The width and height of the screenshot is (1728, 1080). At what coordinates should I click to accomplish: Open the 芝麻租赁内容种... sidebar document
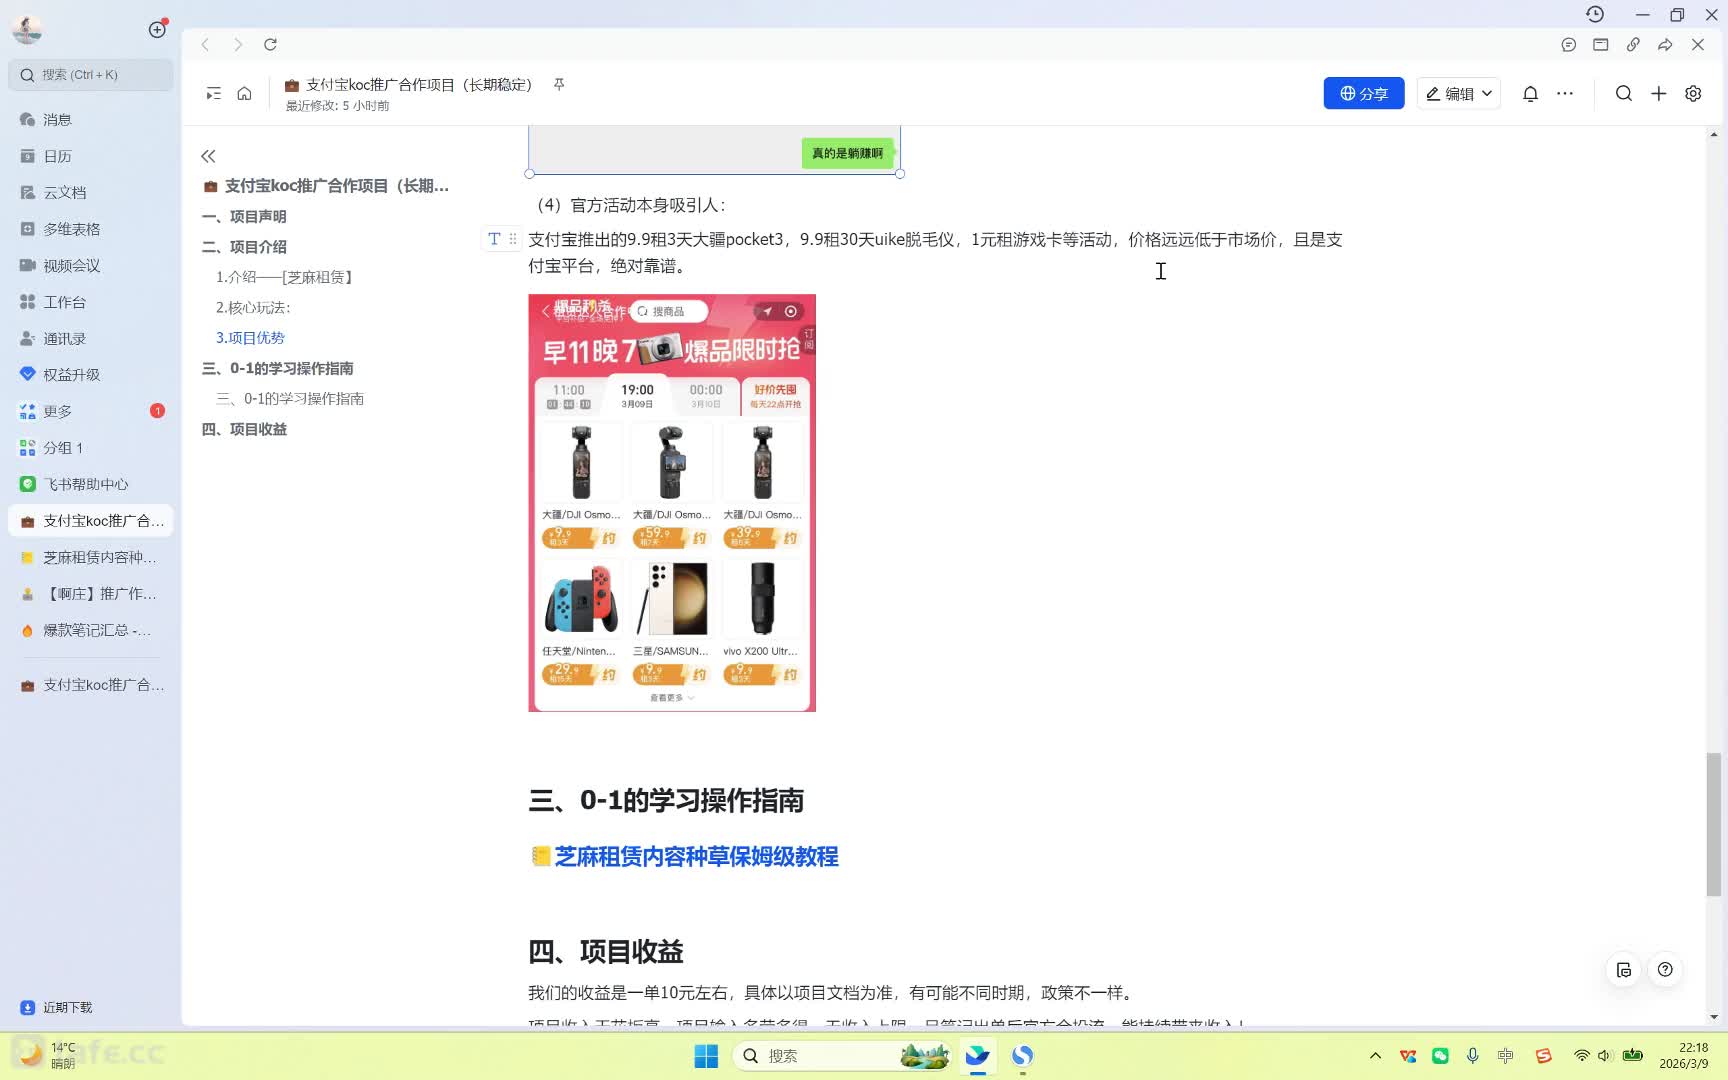pyautogui.click(x=90, y=557)
